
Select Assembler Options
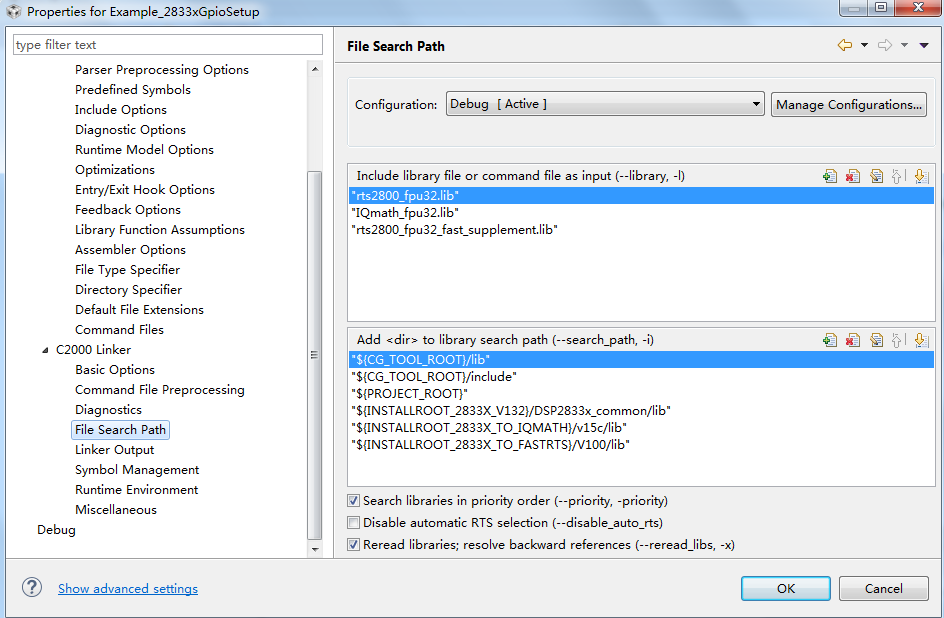[x=130, y=249]
